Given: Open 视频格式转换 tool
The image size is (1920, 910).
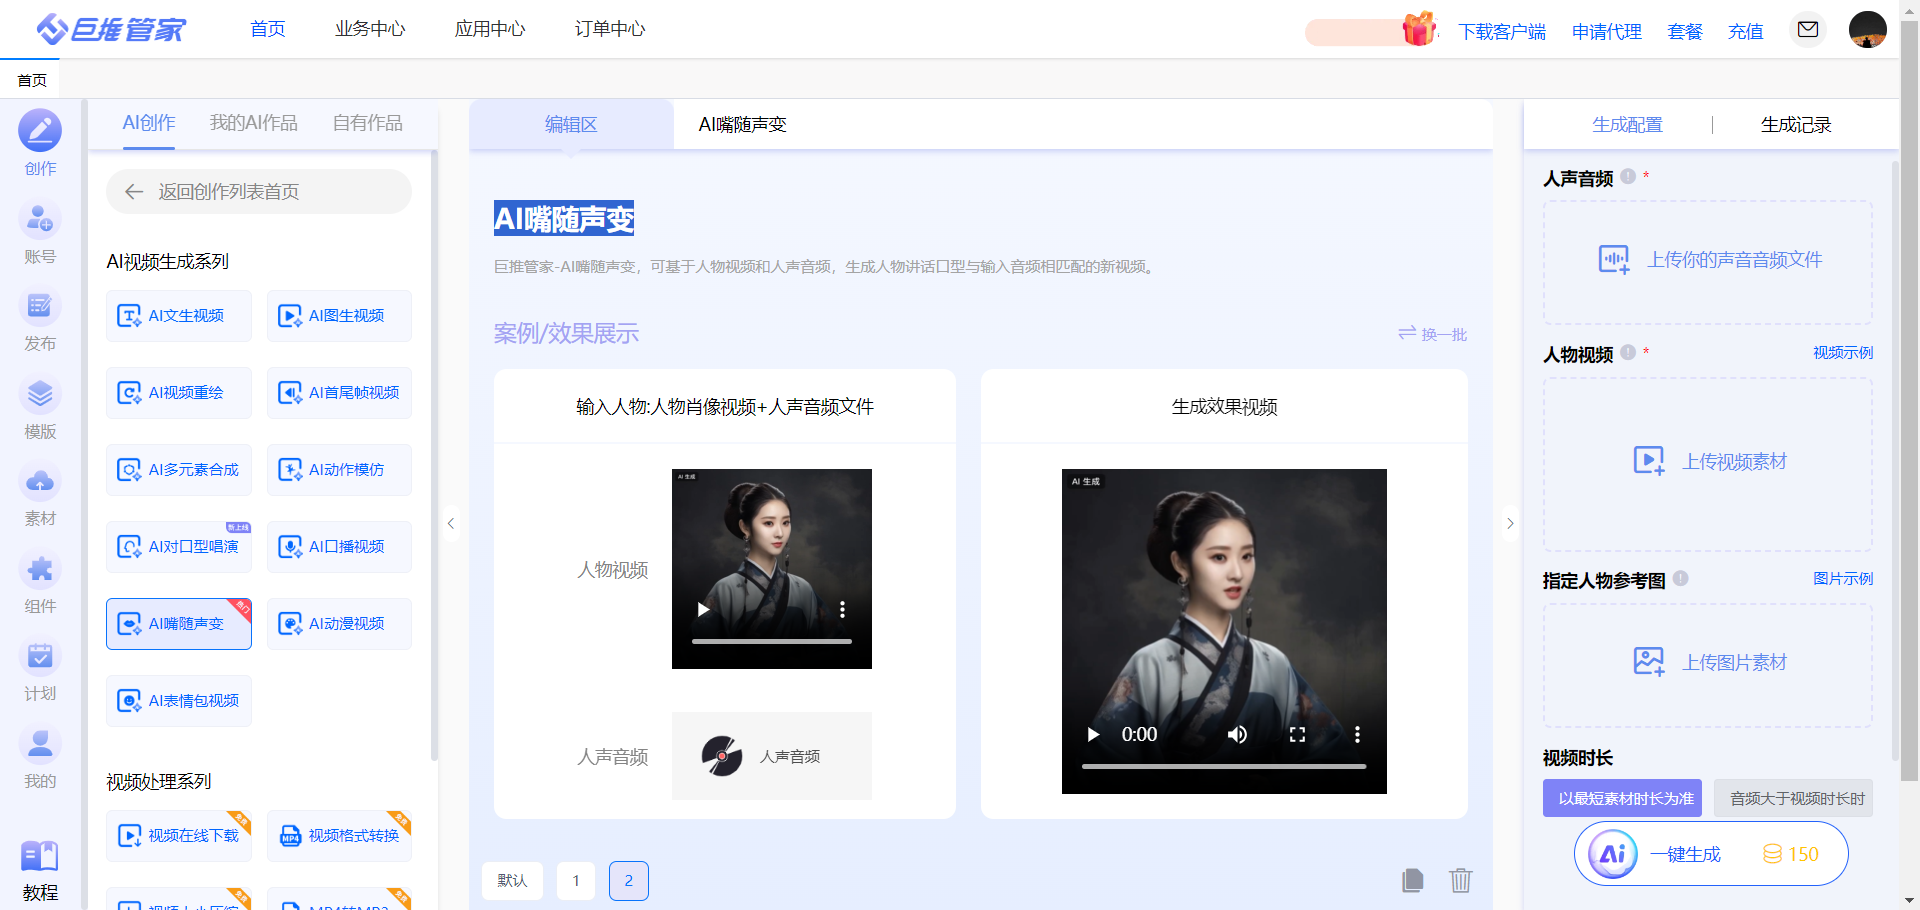Looking at the screenshot, I should [x=339, y=836].
